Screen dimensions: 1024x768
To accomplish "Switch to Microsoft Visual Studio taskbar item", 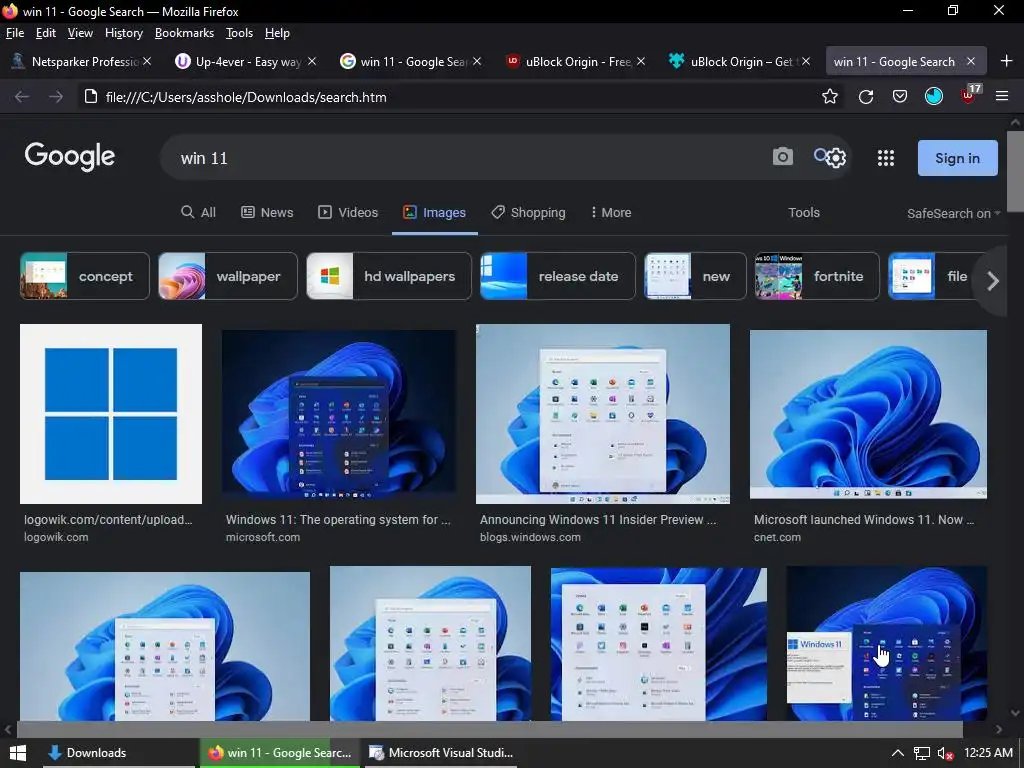I will 440,753.
